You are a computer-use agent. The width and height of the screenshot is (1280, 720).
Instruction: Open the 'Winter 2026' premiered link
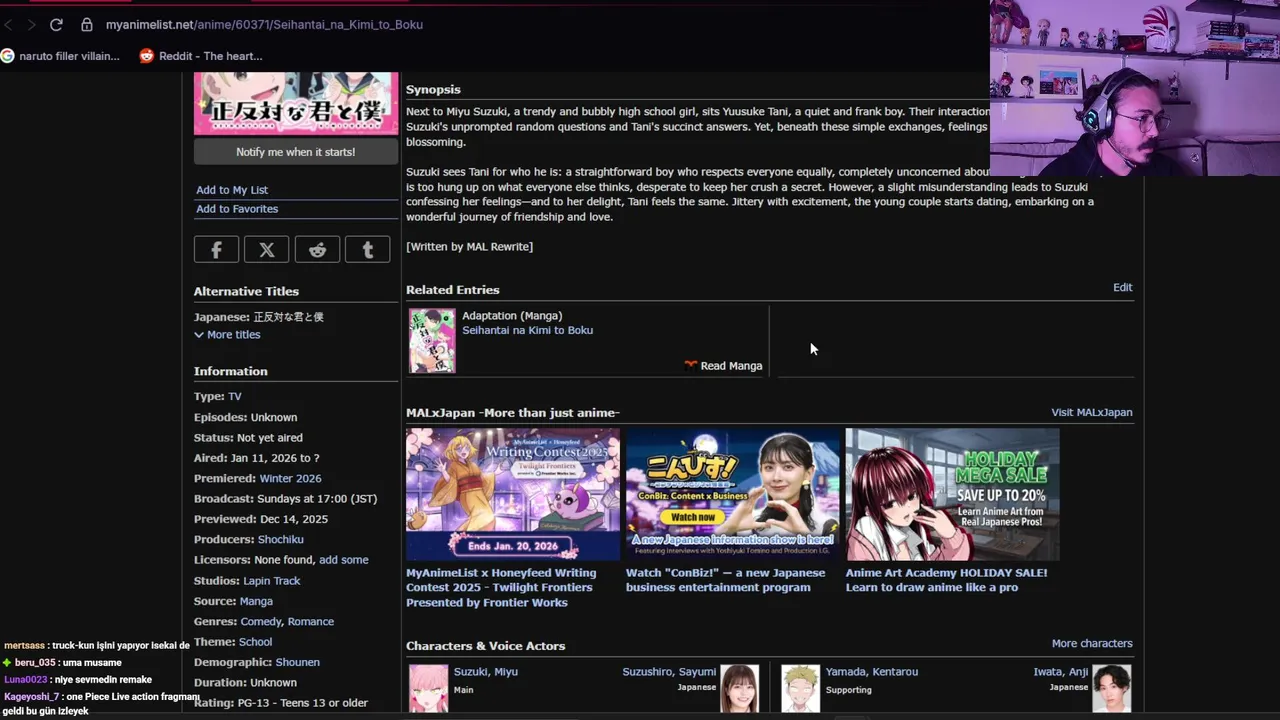(x=290, y=479)
